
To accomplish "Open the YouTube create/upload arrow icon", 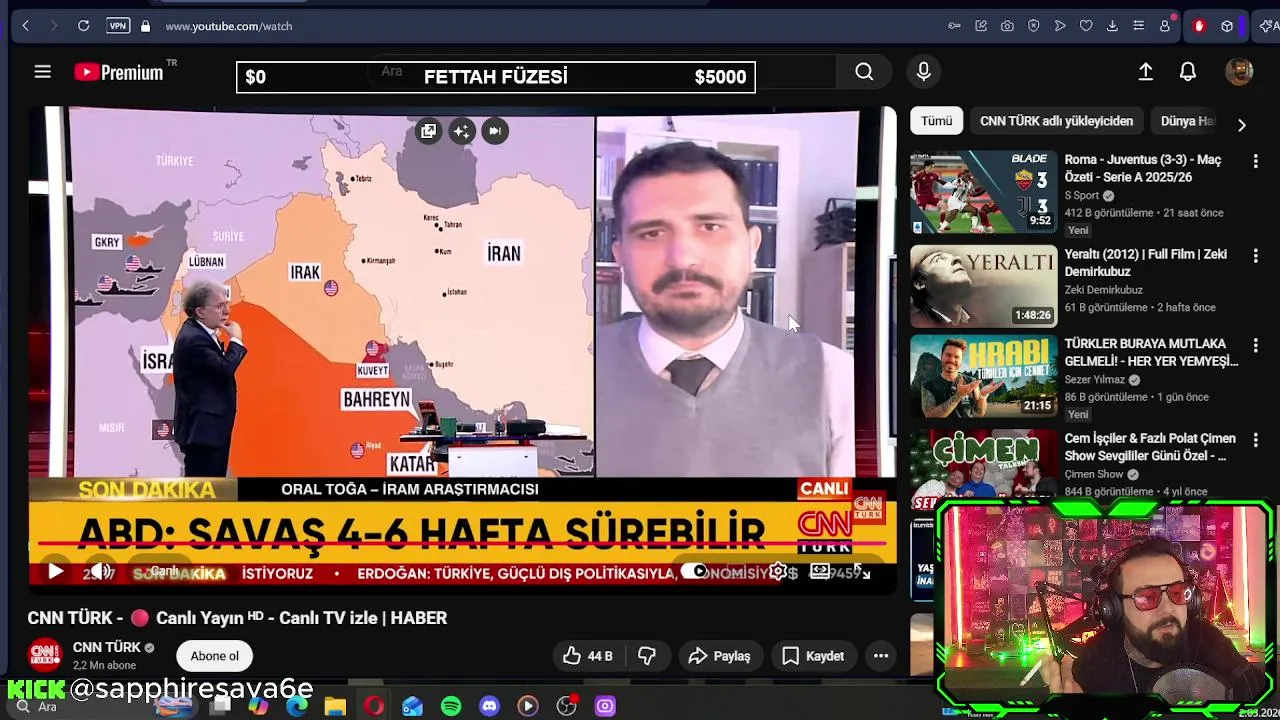I will click(x=1146, y=72).
